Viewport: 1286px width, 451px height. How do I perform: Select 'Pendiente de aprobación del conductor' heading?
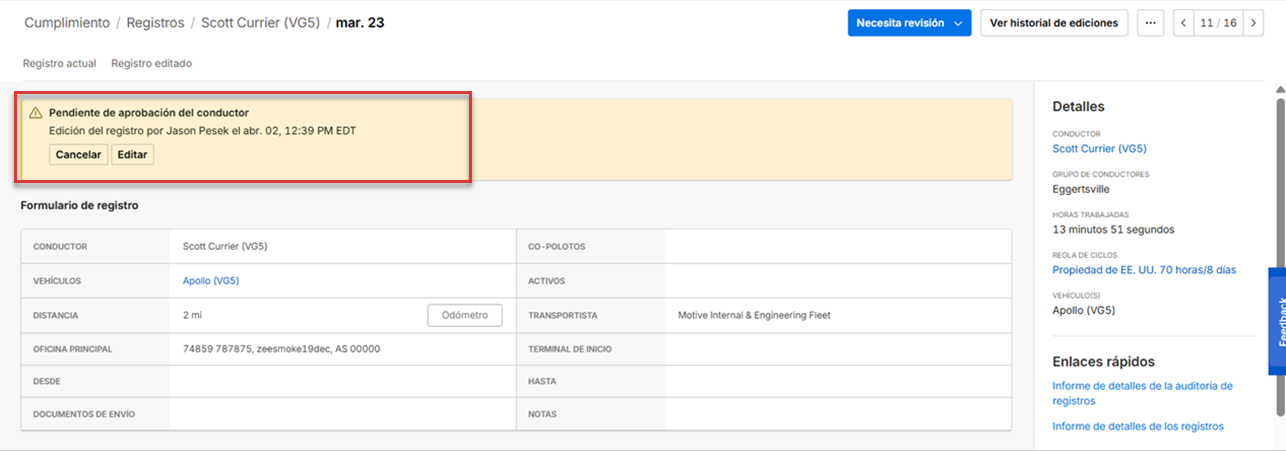pyautogui.click(x=149, y=113)
